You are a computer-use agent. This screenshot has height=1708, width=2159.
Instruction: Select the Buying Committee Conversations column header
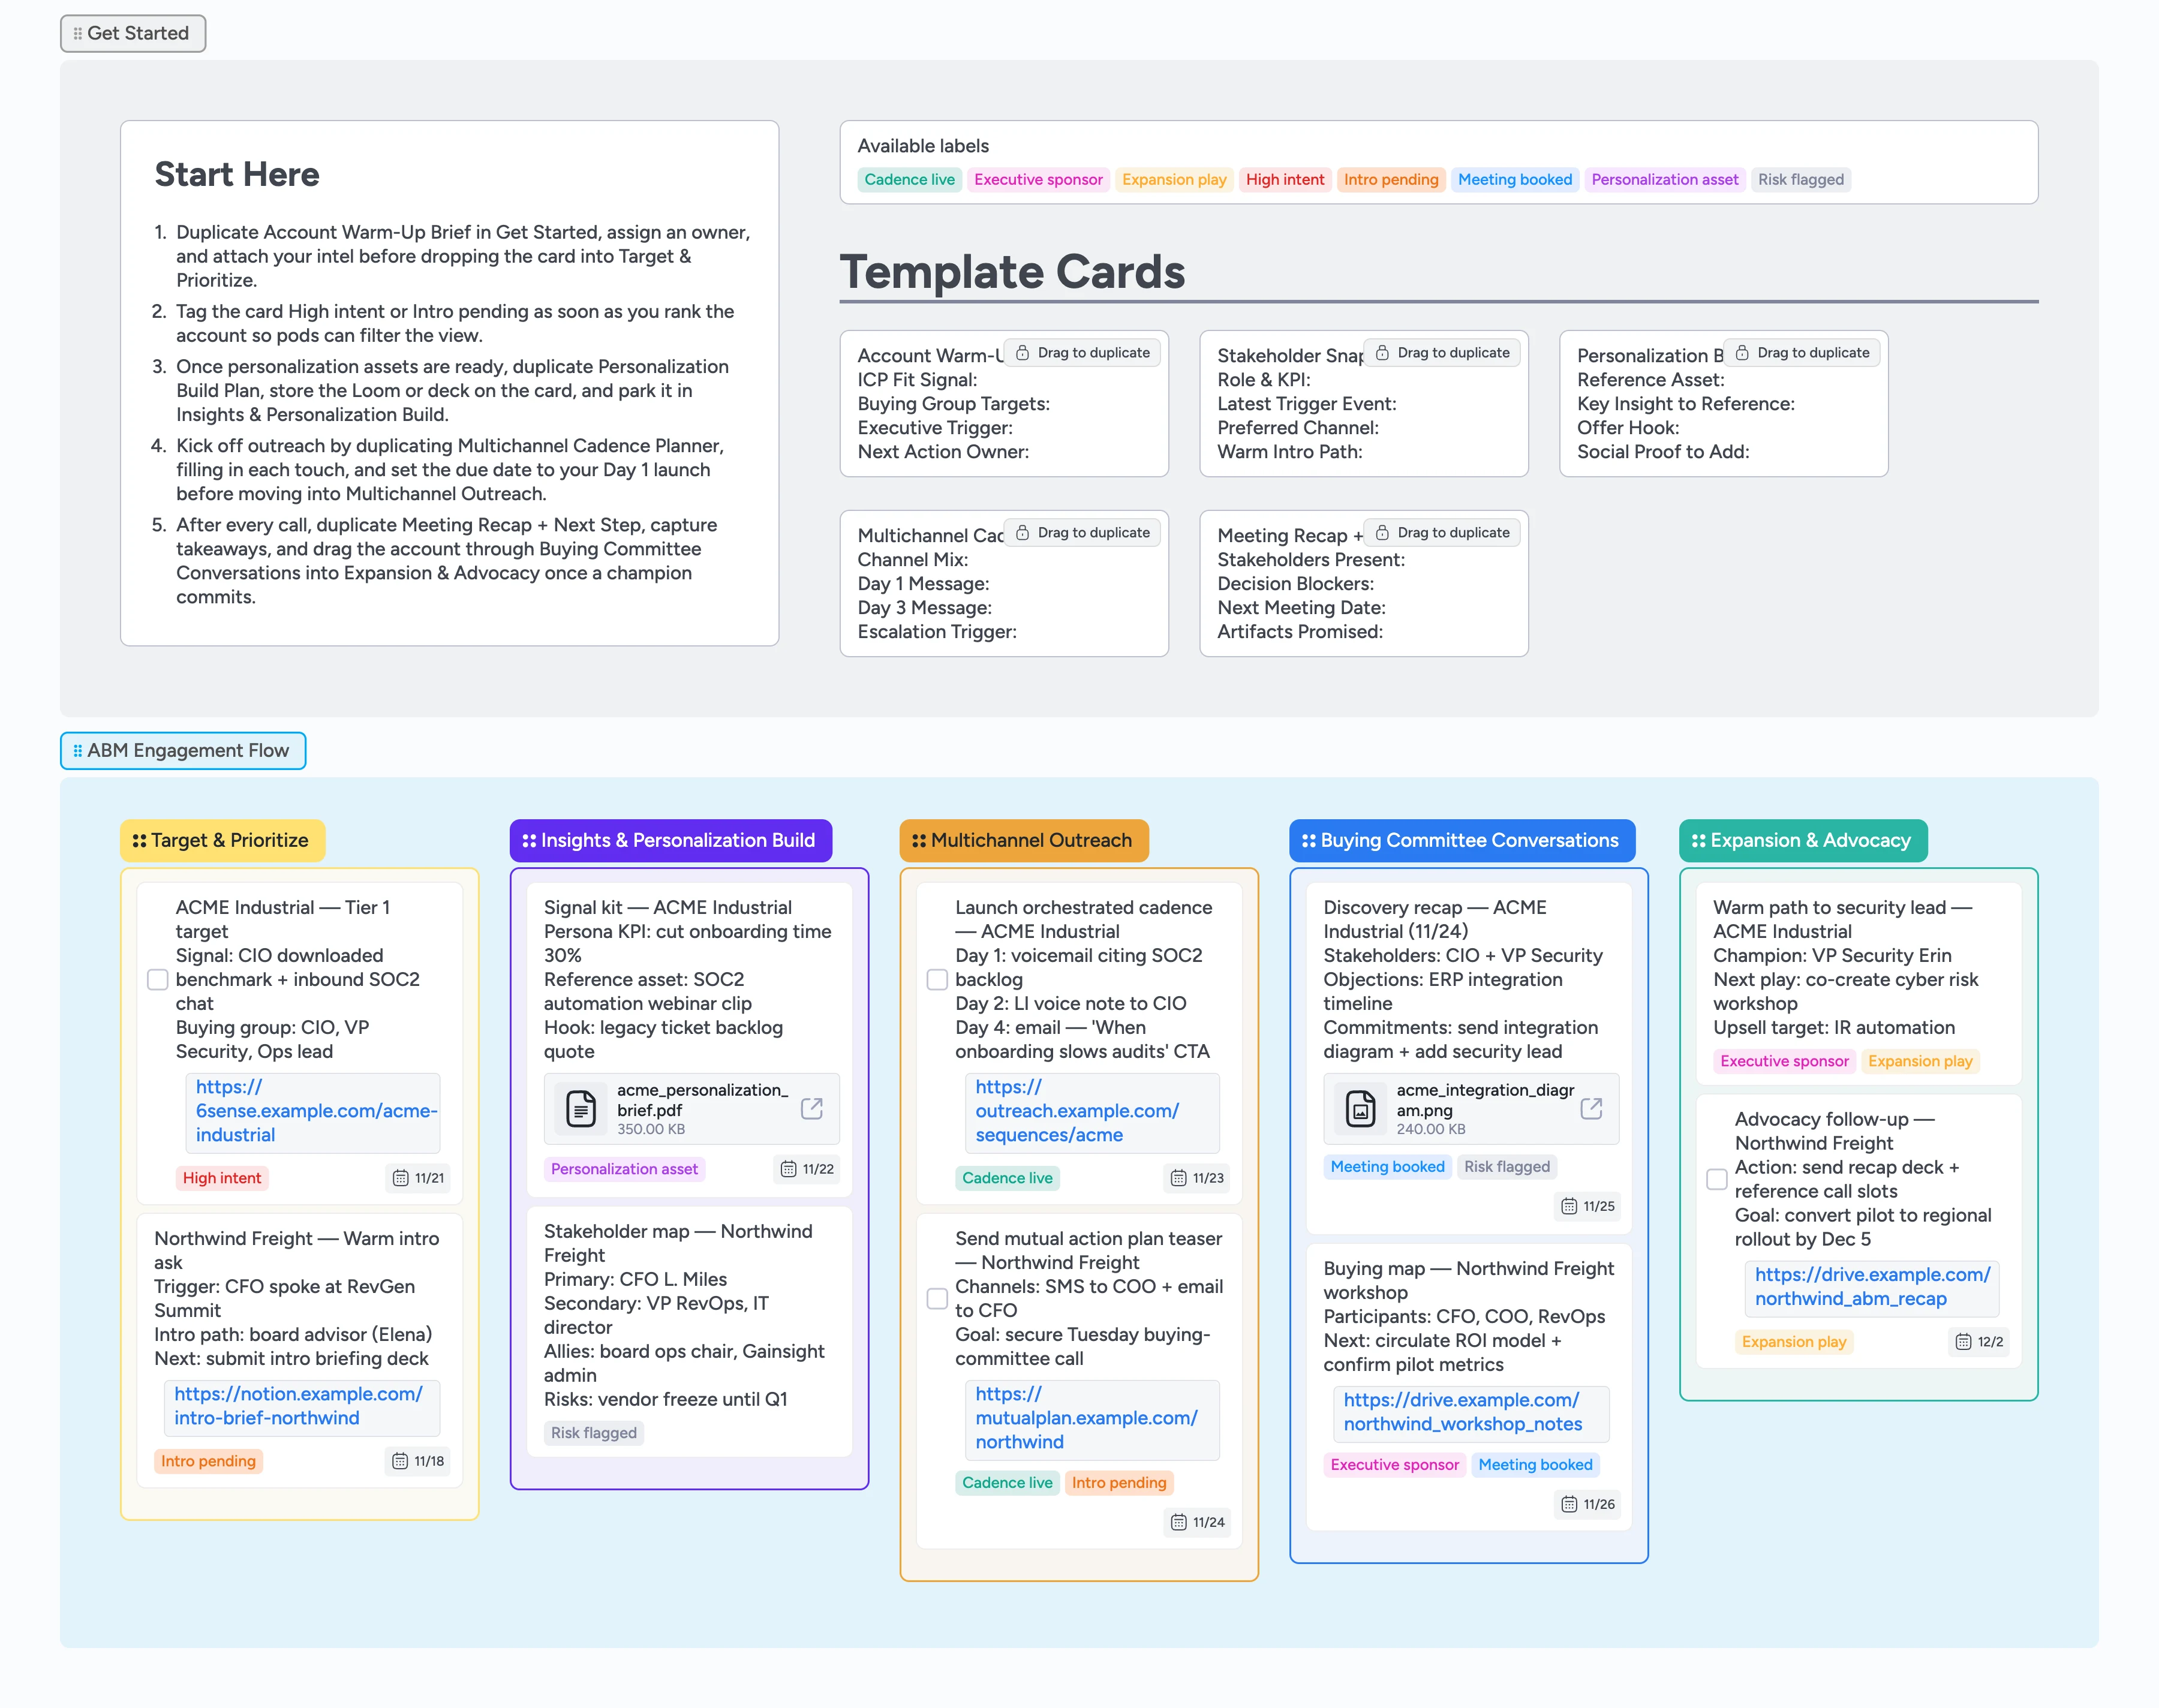point(1461,841)
